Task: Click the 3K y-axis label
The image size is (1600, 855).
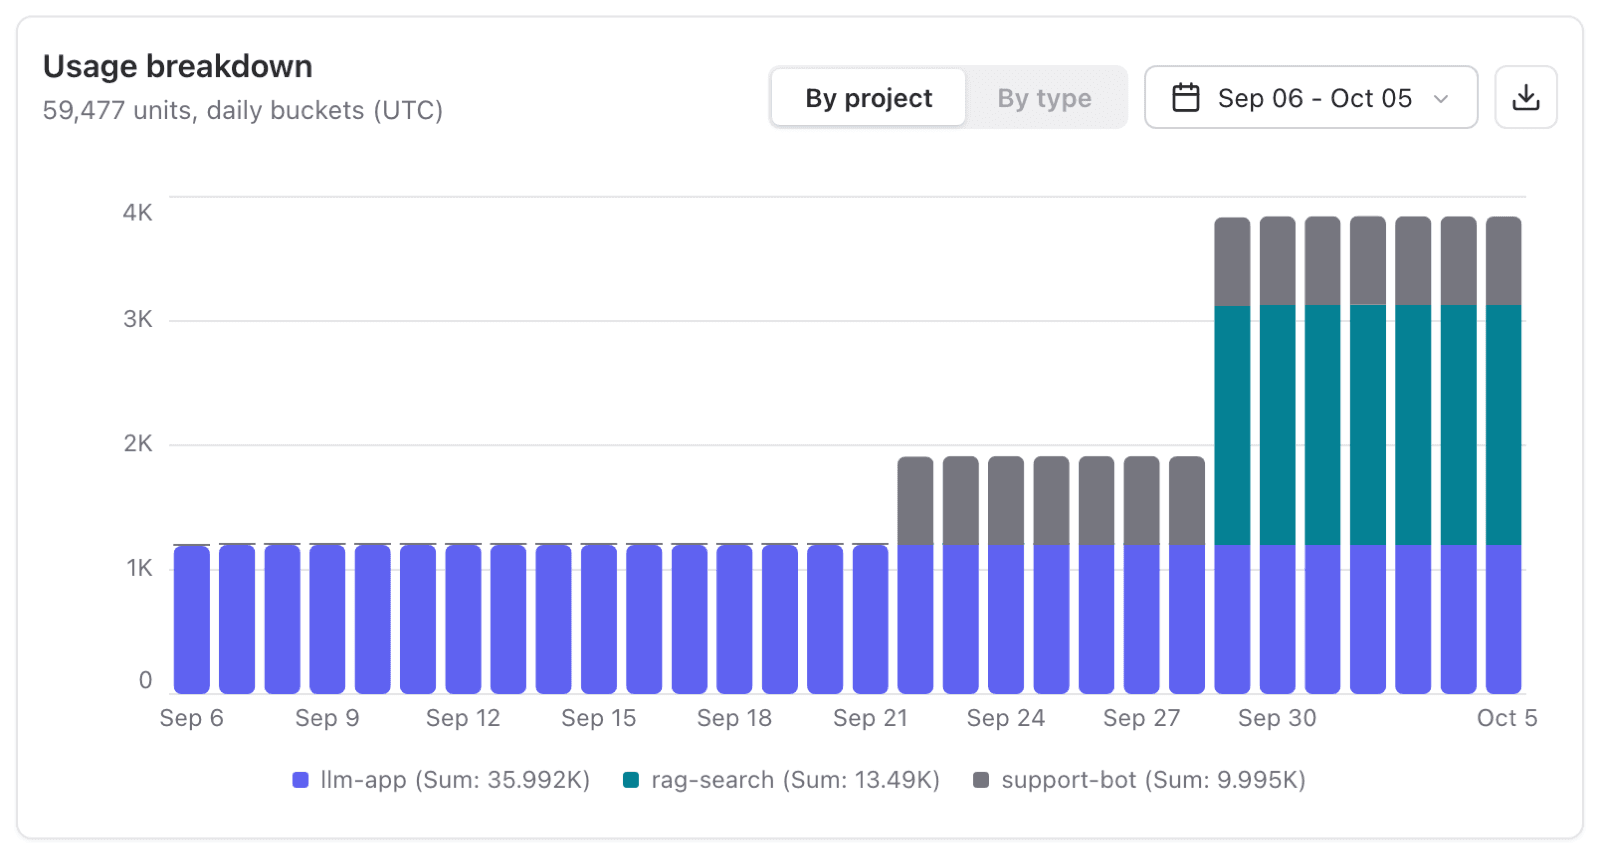Action: point(138,319)
